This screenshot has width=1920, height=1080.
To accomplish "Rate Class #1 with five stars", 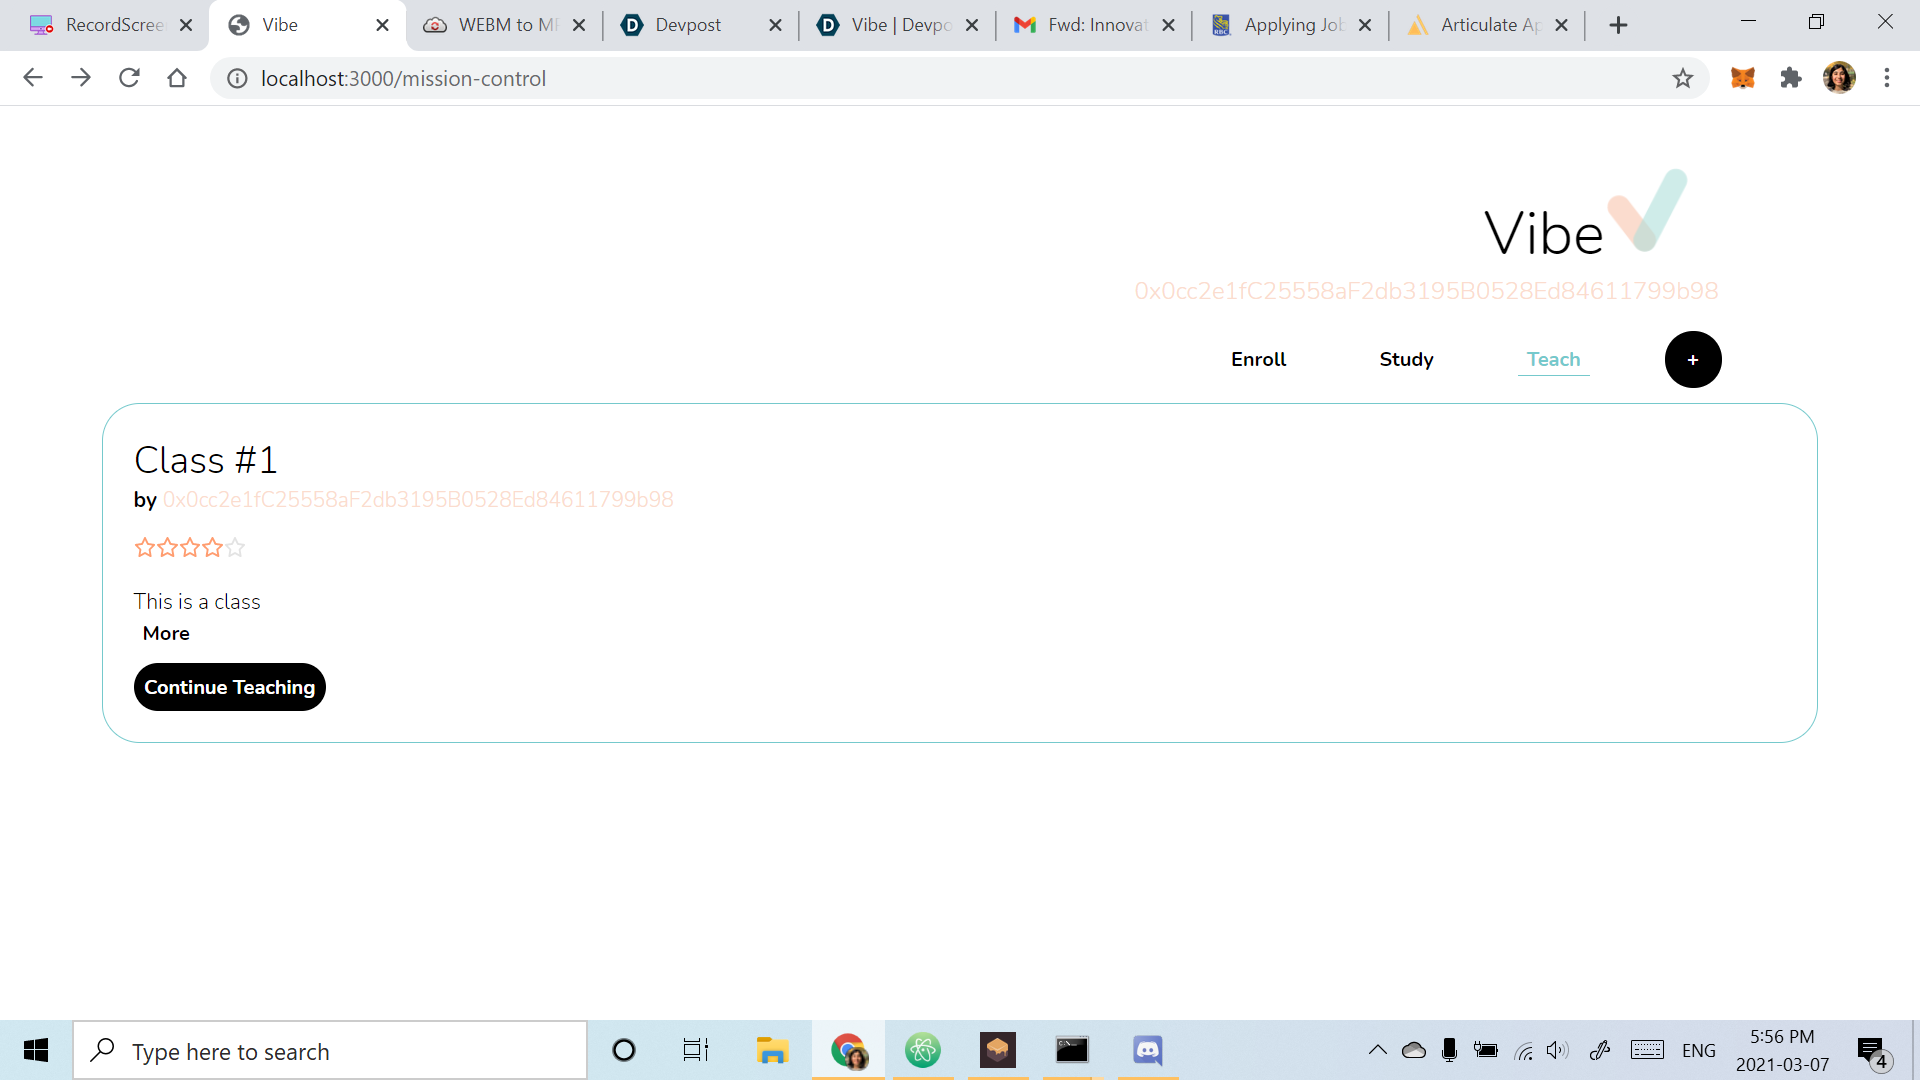I will point(234,547).
